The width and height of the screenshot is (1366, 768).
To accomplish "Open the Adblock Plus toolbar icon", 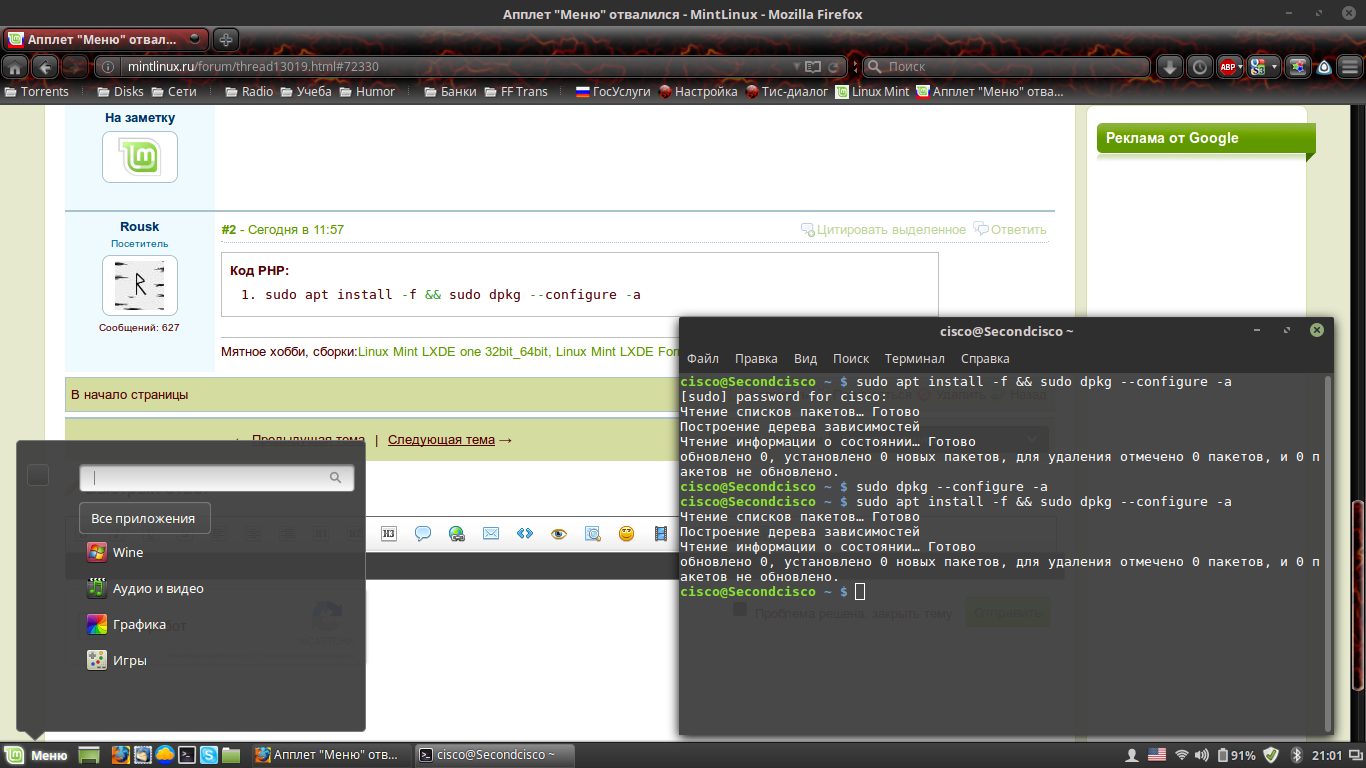I will [x=1228, y=67].
